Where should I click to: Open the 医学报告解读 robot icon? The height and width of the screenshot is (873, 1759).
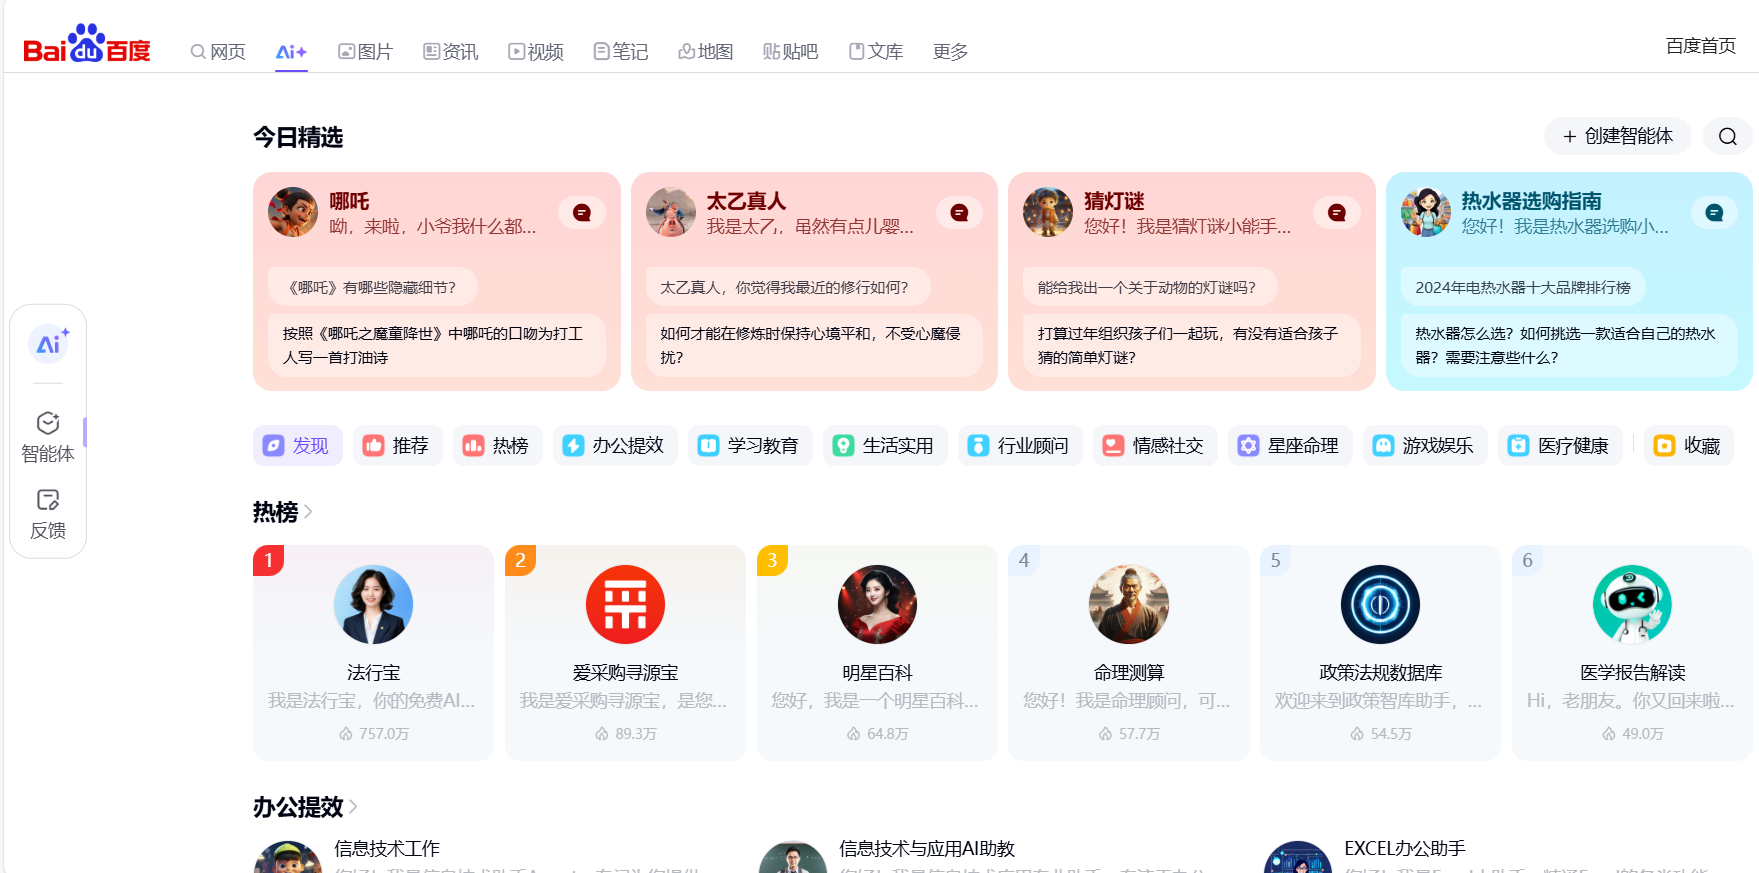point(1632,604)
